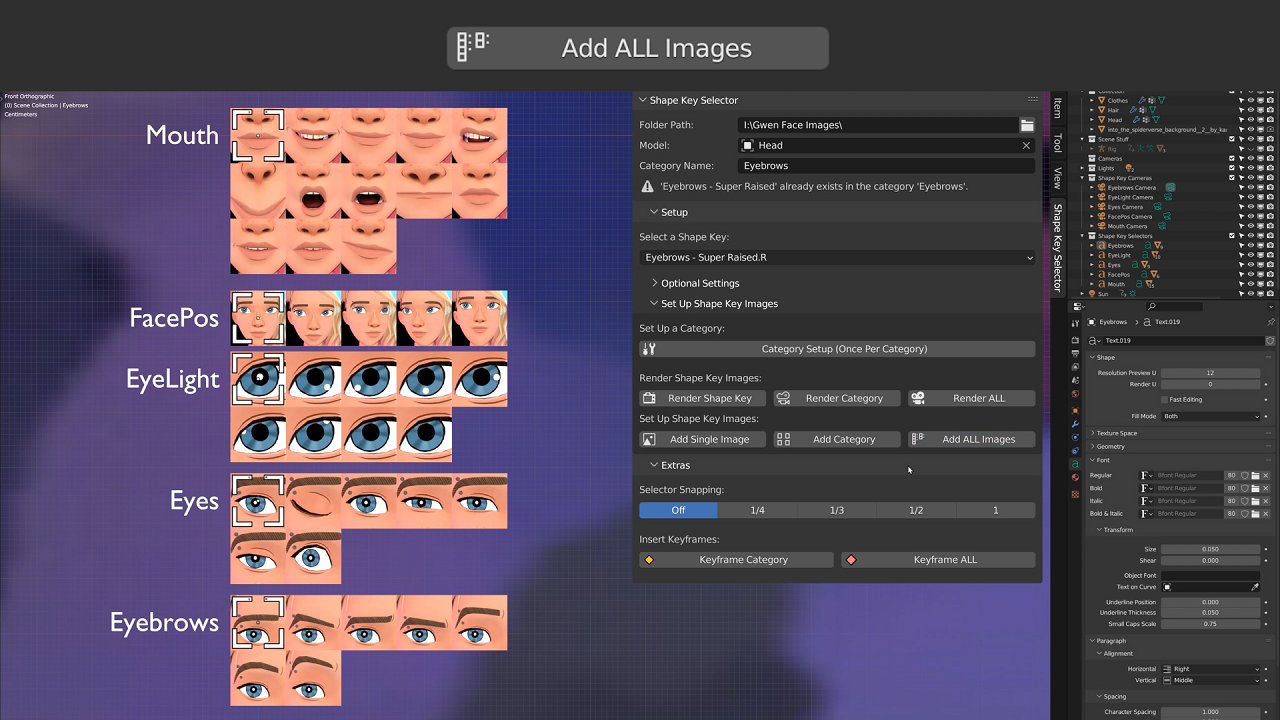Open the Output properties tab icon
This screenshot has width=1280, height=720.
(x=1075, y=354)
